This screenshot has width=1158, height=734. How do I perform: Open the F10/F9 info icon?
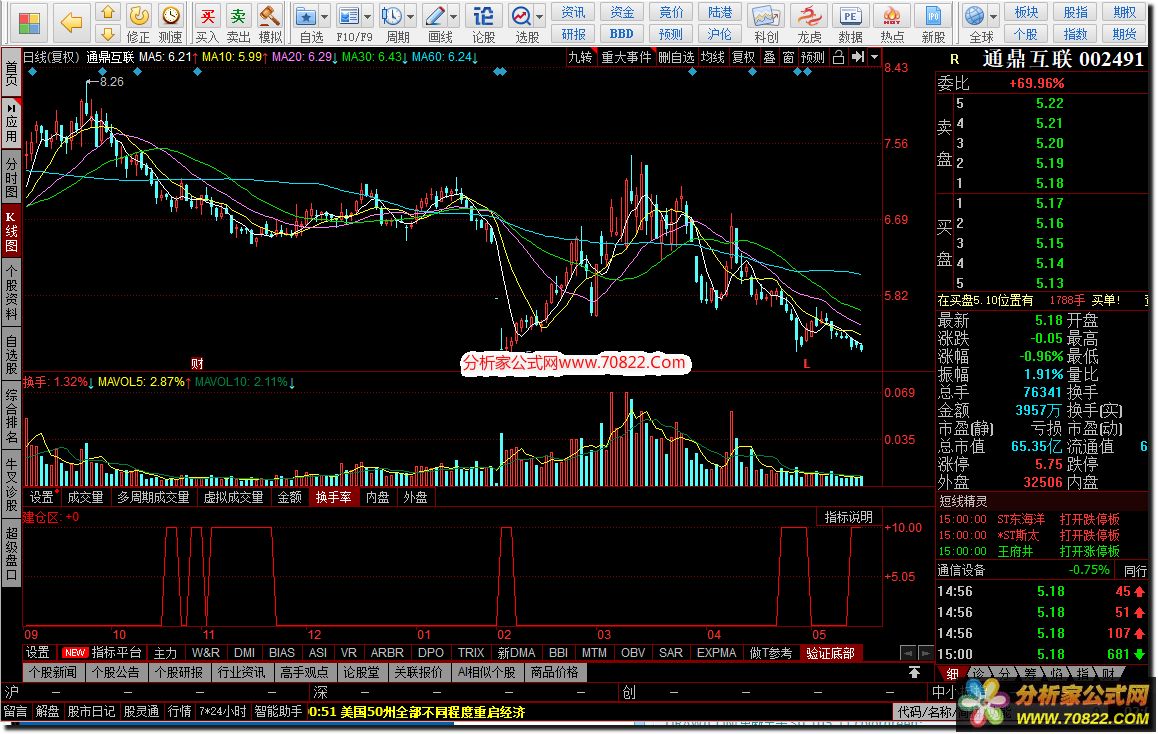click(x=348, y=16)
